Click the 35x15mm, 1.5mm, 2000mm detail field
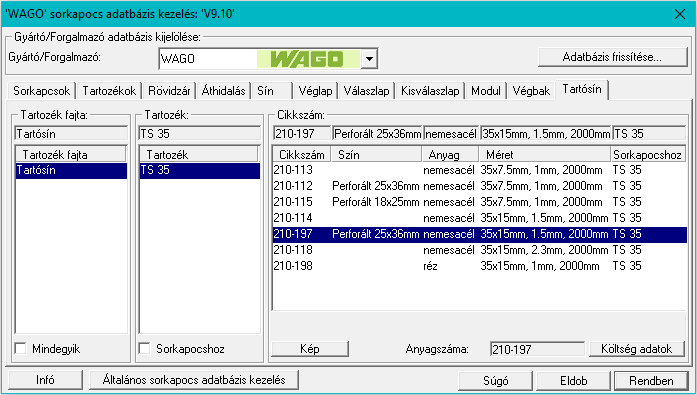The image size is (697, 395). tap(546, 133)
